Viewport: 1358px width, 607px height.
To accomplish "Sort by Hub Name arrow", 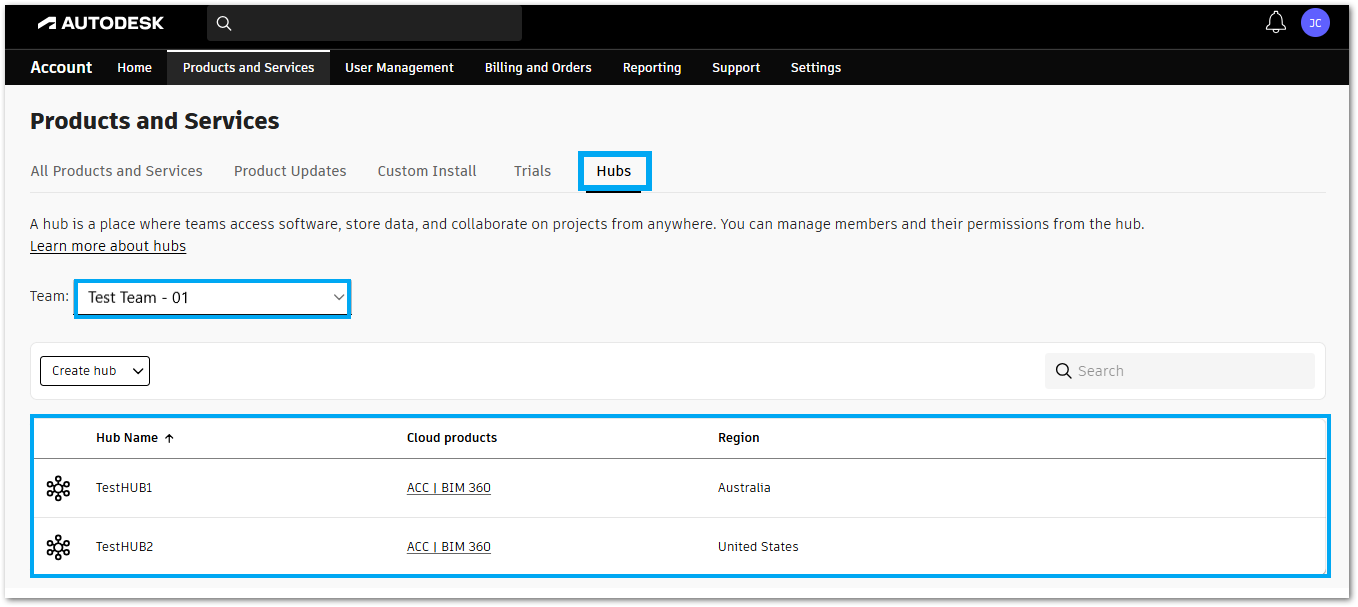I will pos(169,438).
